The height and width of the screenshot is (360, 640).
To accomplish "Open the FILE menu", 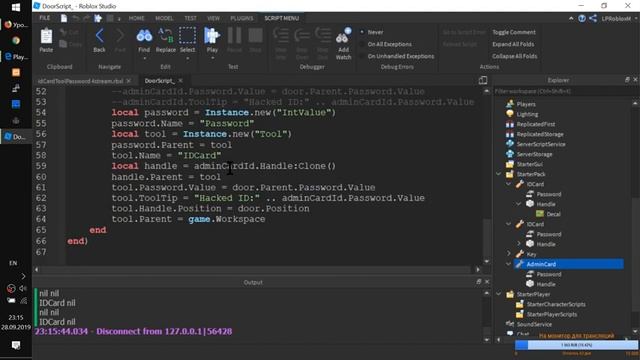I will (44, 18).
